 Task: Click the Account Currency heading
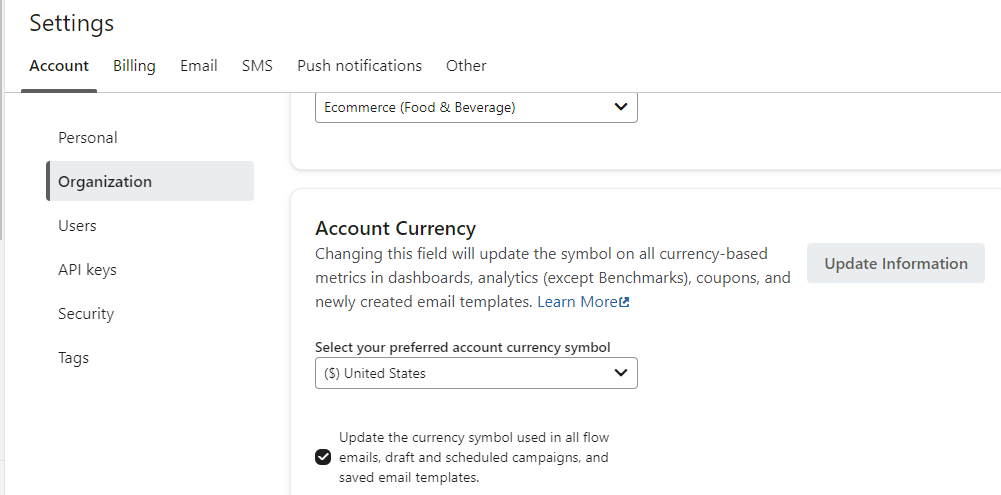[395, 228]
